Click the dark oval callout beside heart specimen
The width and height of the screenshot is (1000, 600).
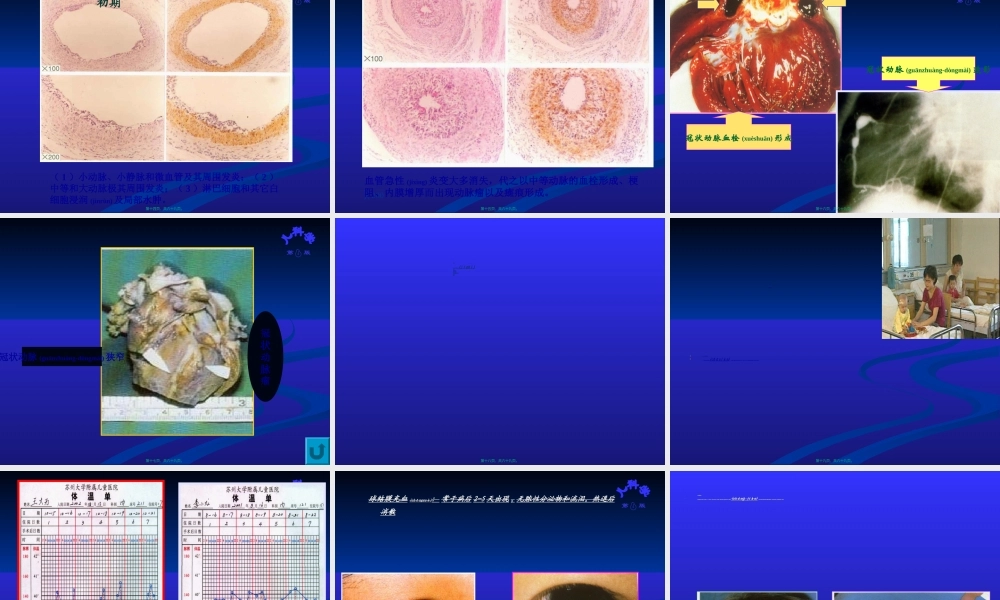click(x=266, y=356)
